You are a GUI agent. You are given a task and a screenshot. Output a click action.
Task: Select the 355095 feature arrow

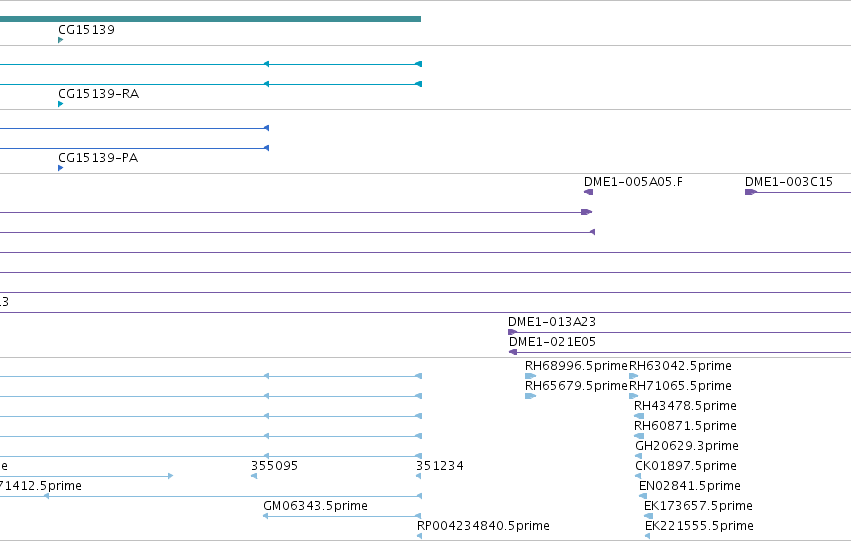[x=254, y=476]
